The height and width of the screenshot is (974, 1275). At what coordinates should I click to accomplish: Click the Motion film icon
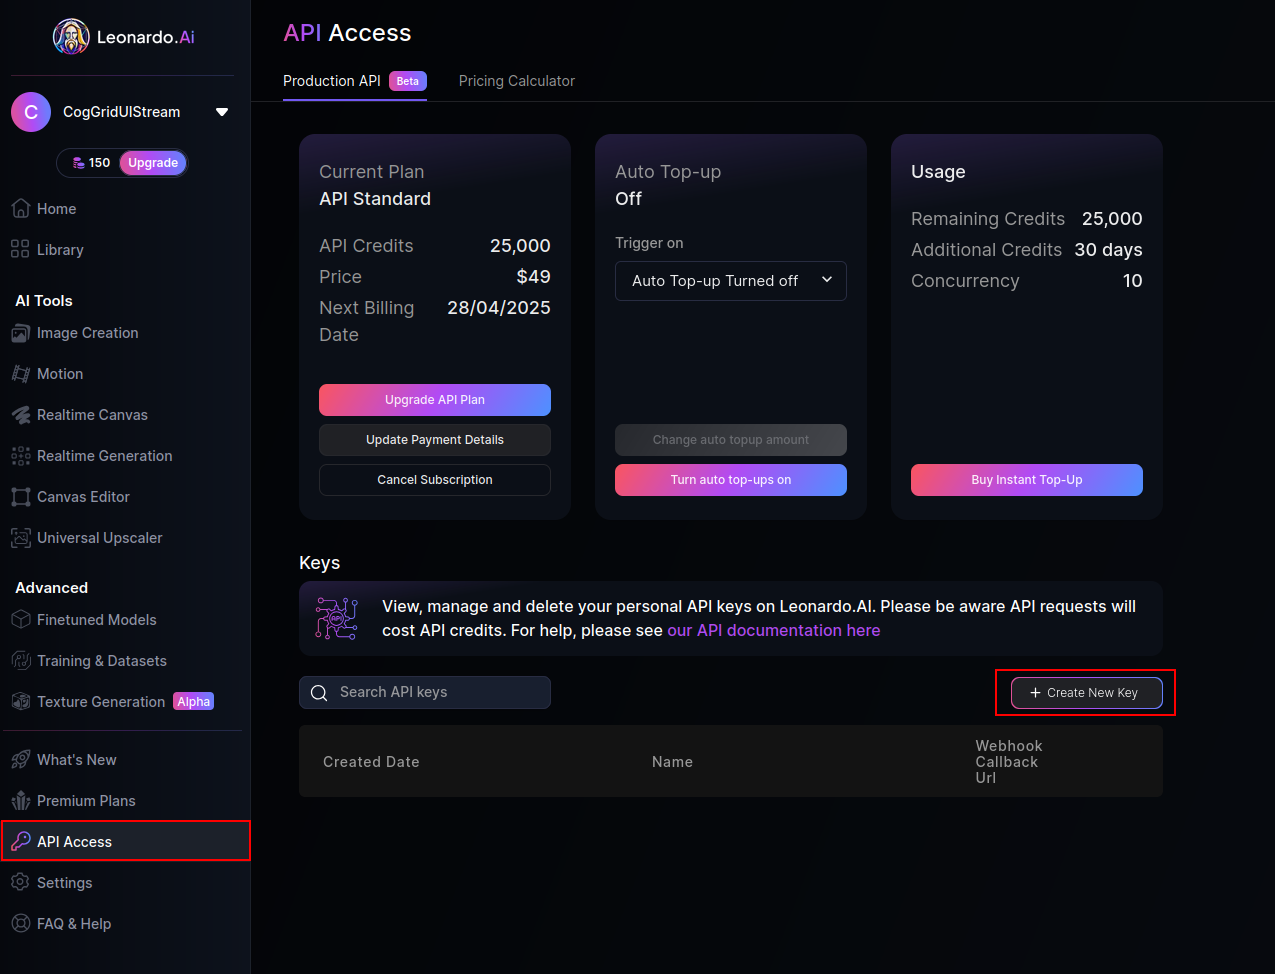(20, 374)
